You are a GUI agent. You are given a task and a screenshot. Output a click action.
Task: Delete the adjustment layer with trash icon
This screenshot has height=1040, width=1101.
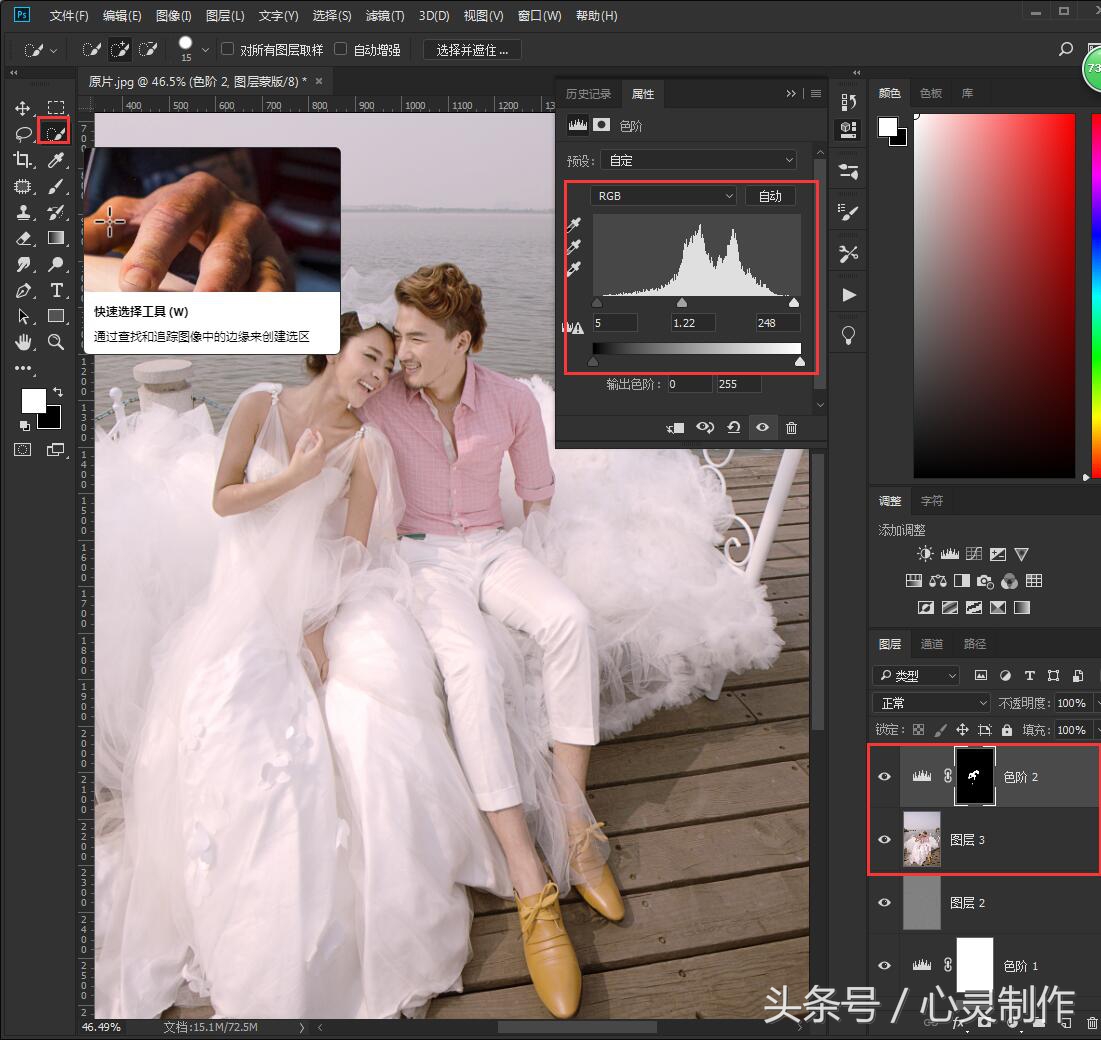pos(791,428)
